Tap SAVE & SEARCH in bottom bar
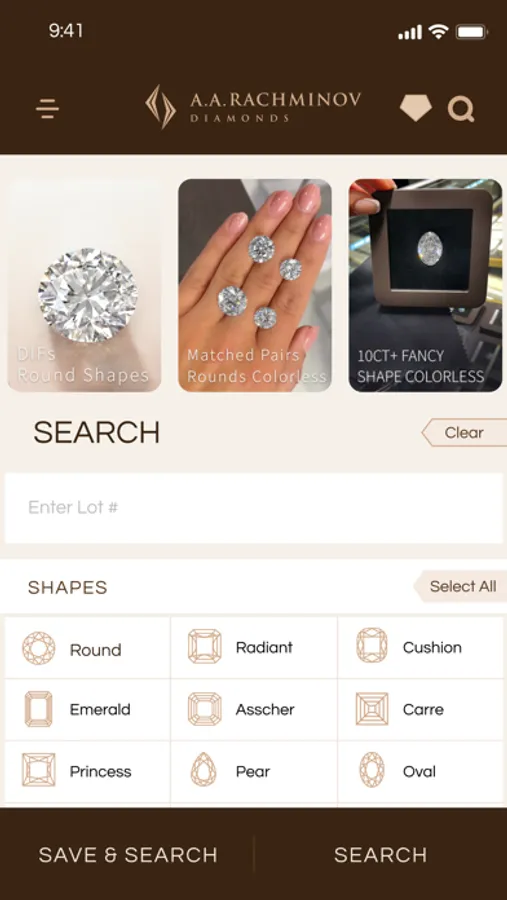Image resolution: width=507 pixels, height=900 pixels. pos(127,855)
